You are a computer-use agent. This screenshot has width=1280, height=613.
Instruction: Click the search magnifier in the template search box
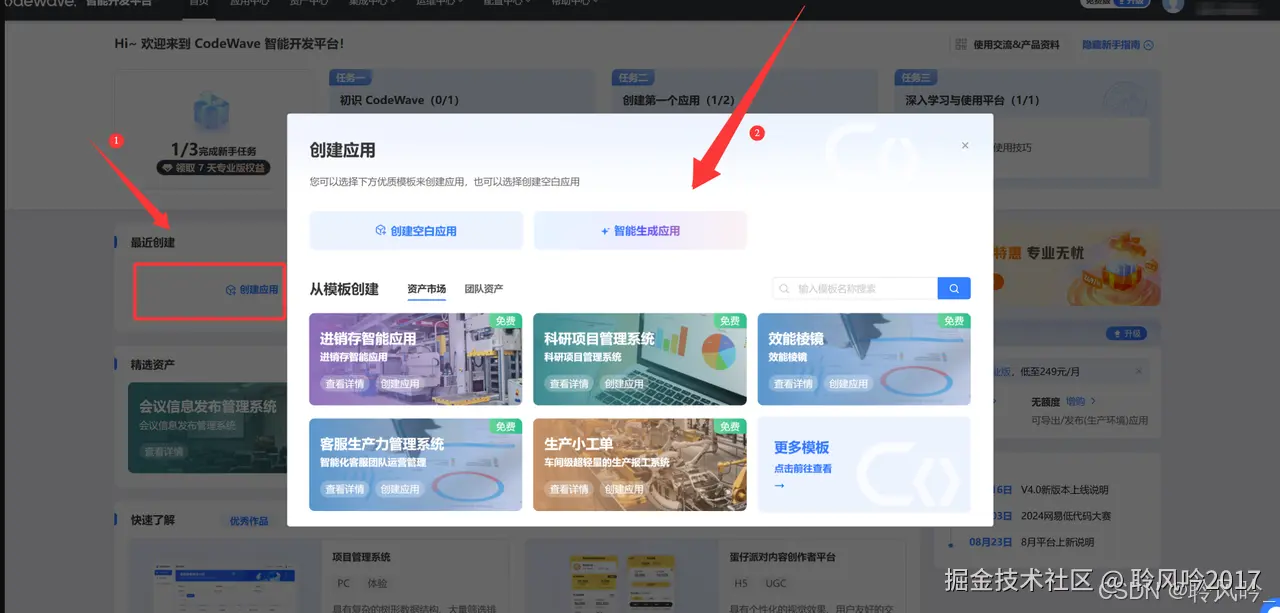pyautogui.click(x=953, y=287)
